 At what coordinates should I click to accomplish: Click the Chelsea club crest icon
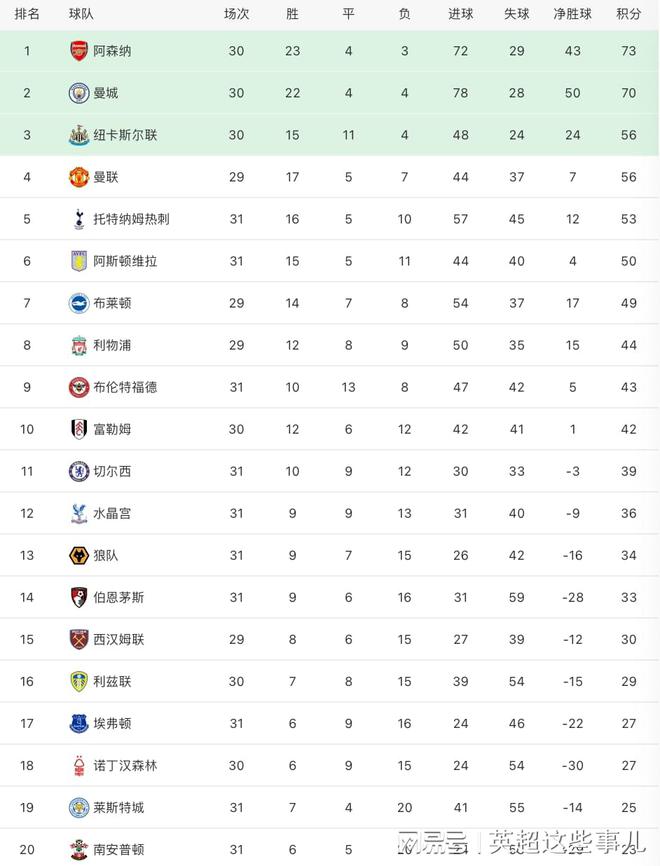click(x=79, y=471)
